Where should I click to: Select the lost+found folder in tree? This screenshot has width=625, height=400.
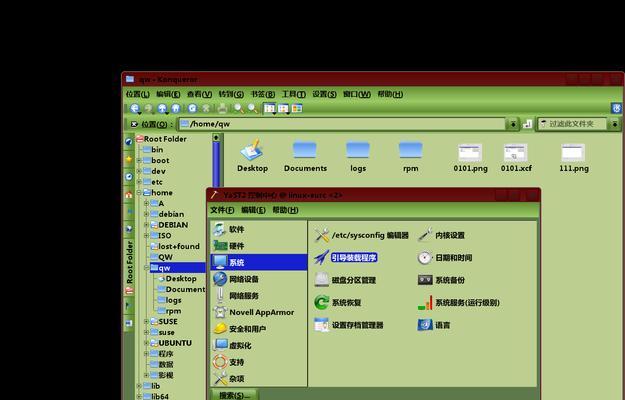178,246
